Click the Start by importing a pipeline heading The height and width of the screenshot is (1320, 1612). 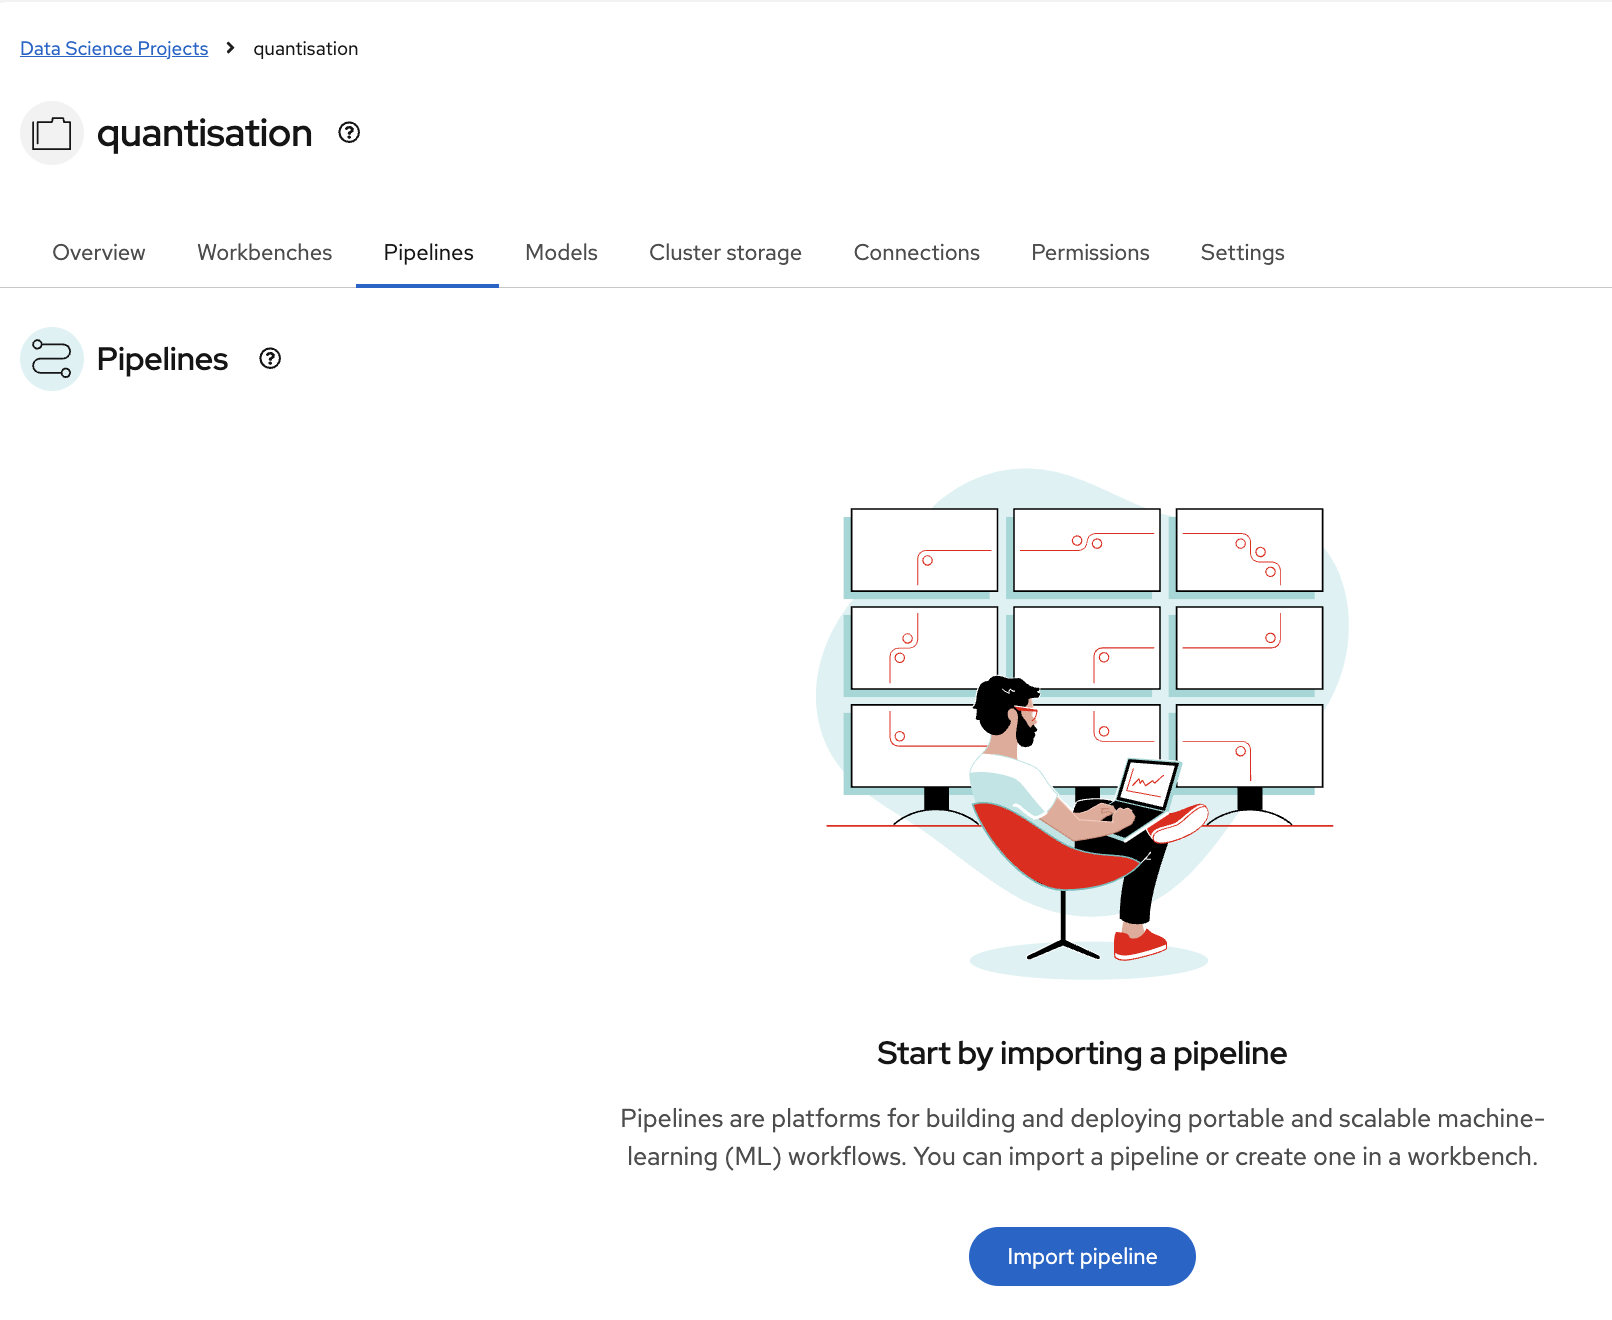[x=1081, y=1053]
